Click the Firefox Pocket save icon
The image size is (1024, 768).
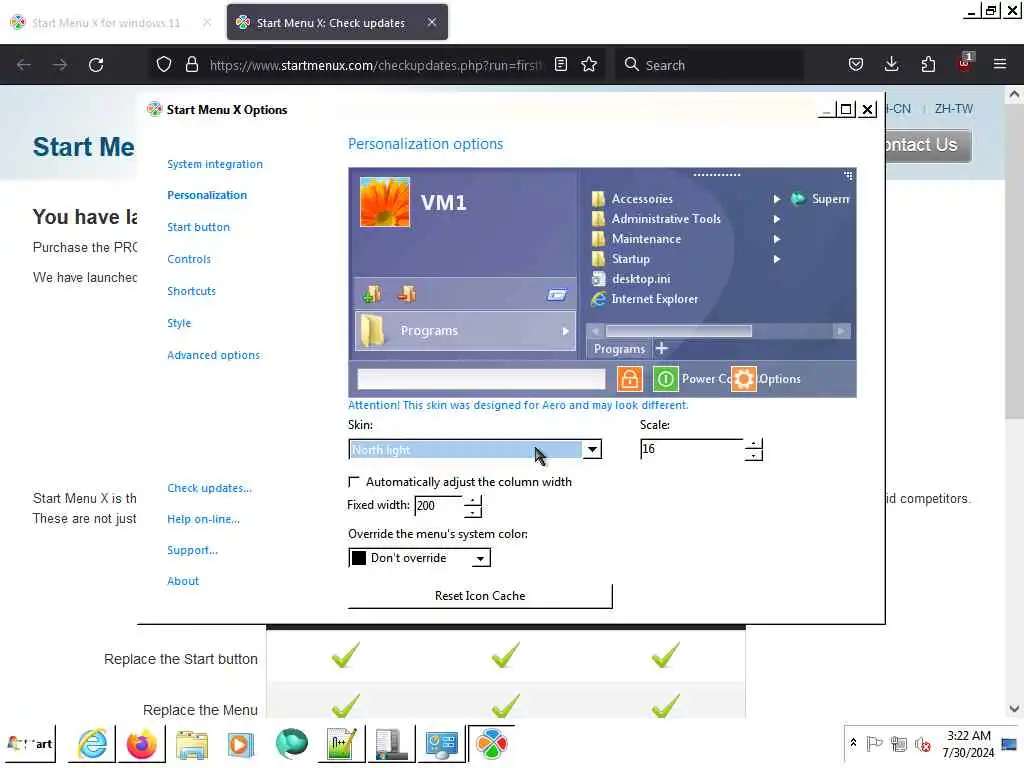point(856,65)
